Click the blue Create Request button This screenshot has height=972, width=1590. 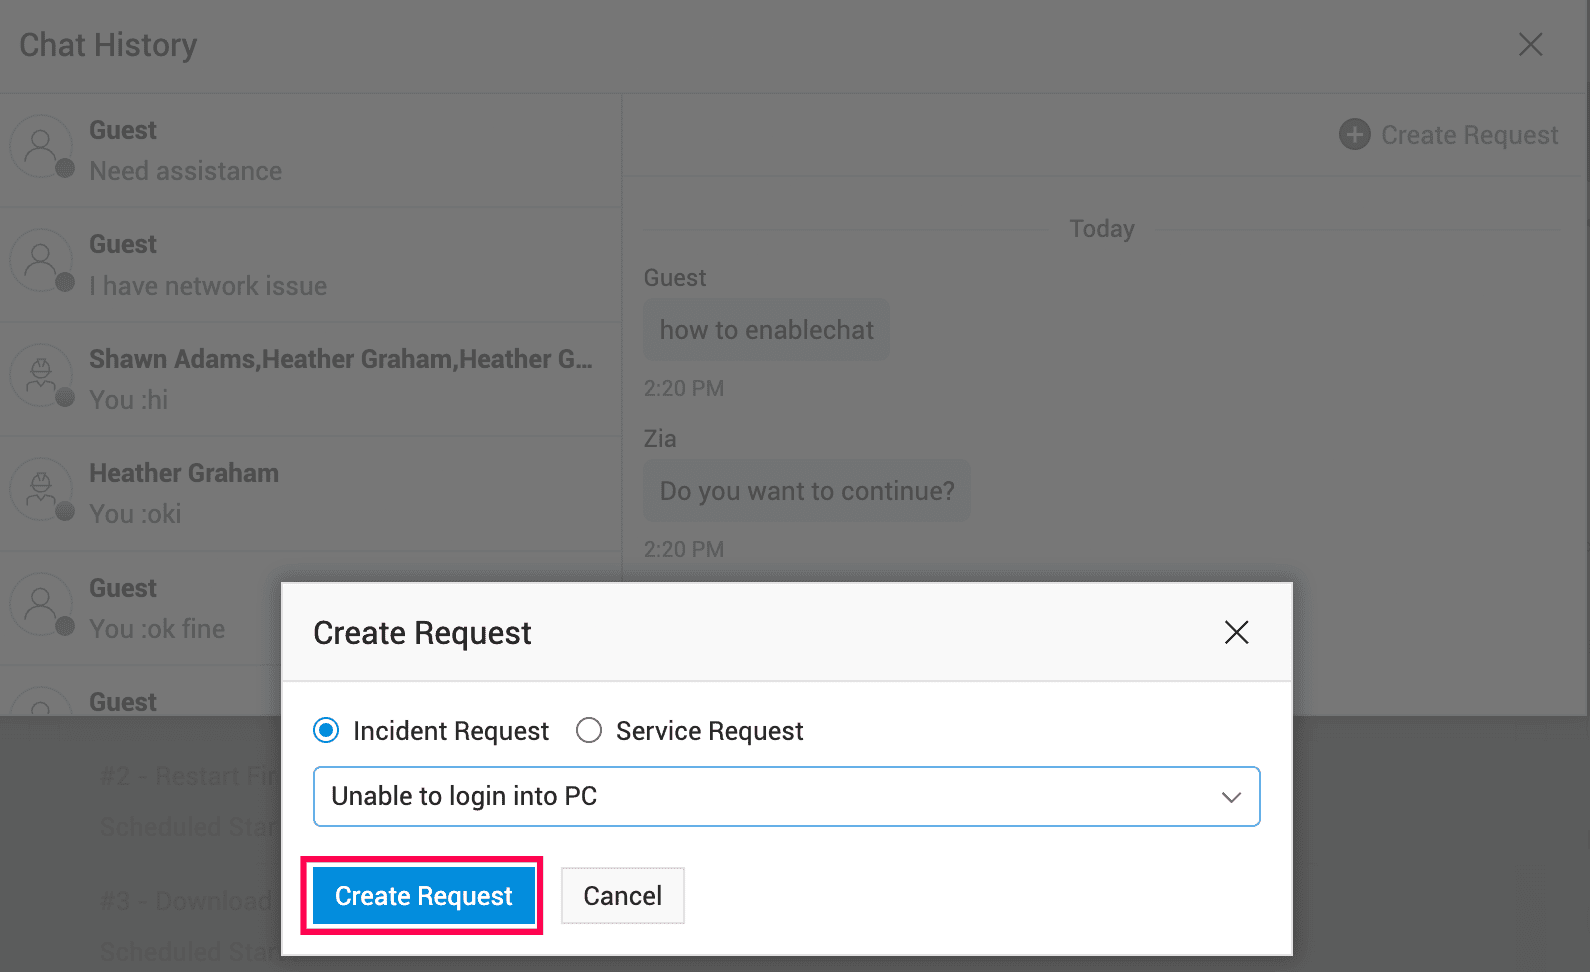pyautogui.click(x=423, y=896)
